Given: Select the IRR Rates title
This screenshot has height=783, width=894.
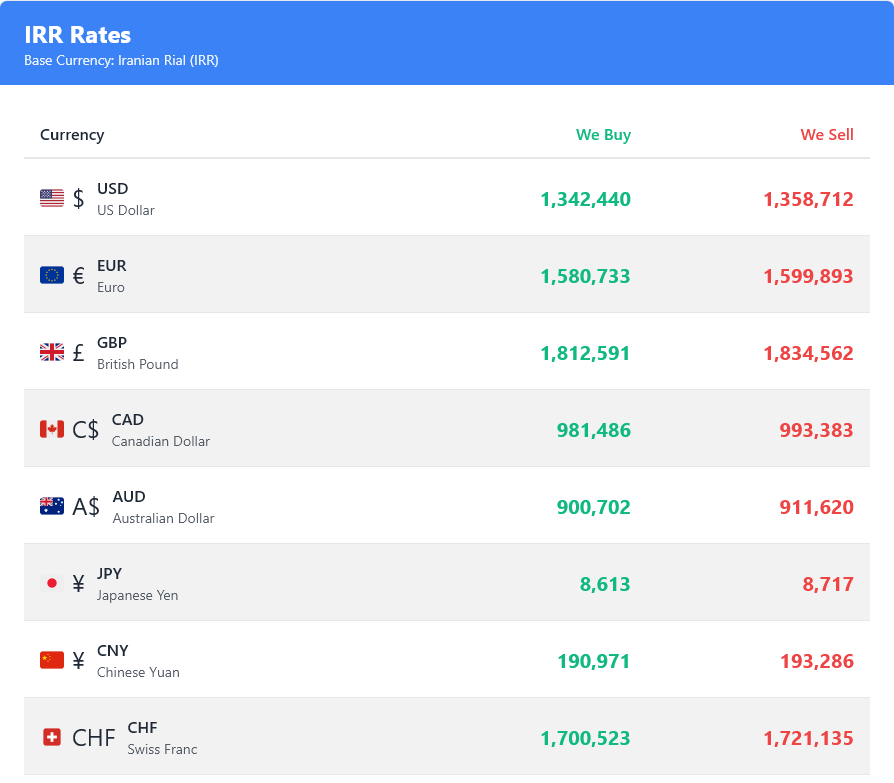Looking at the screenshot, I should coord(75,35).
